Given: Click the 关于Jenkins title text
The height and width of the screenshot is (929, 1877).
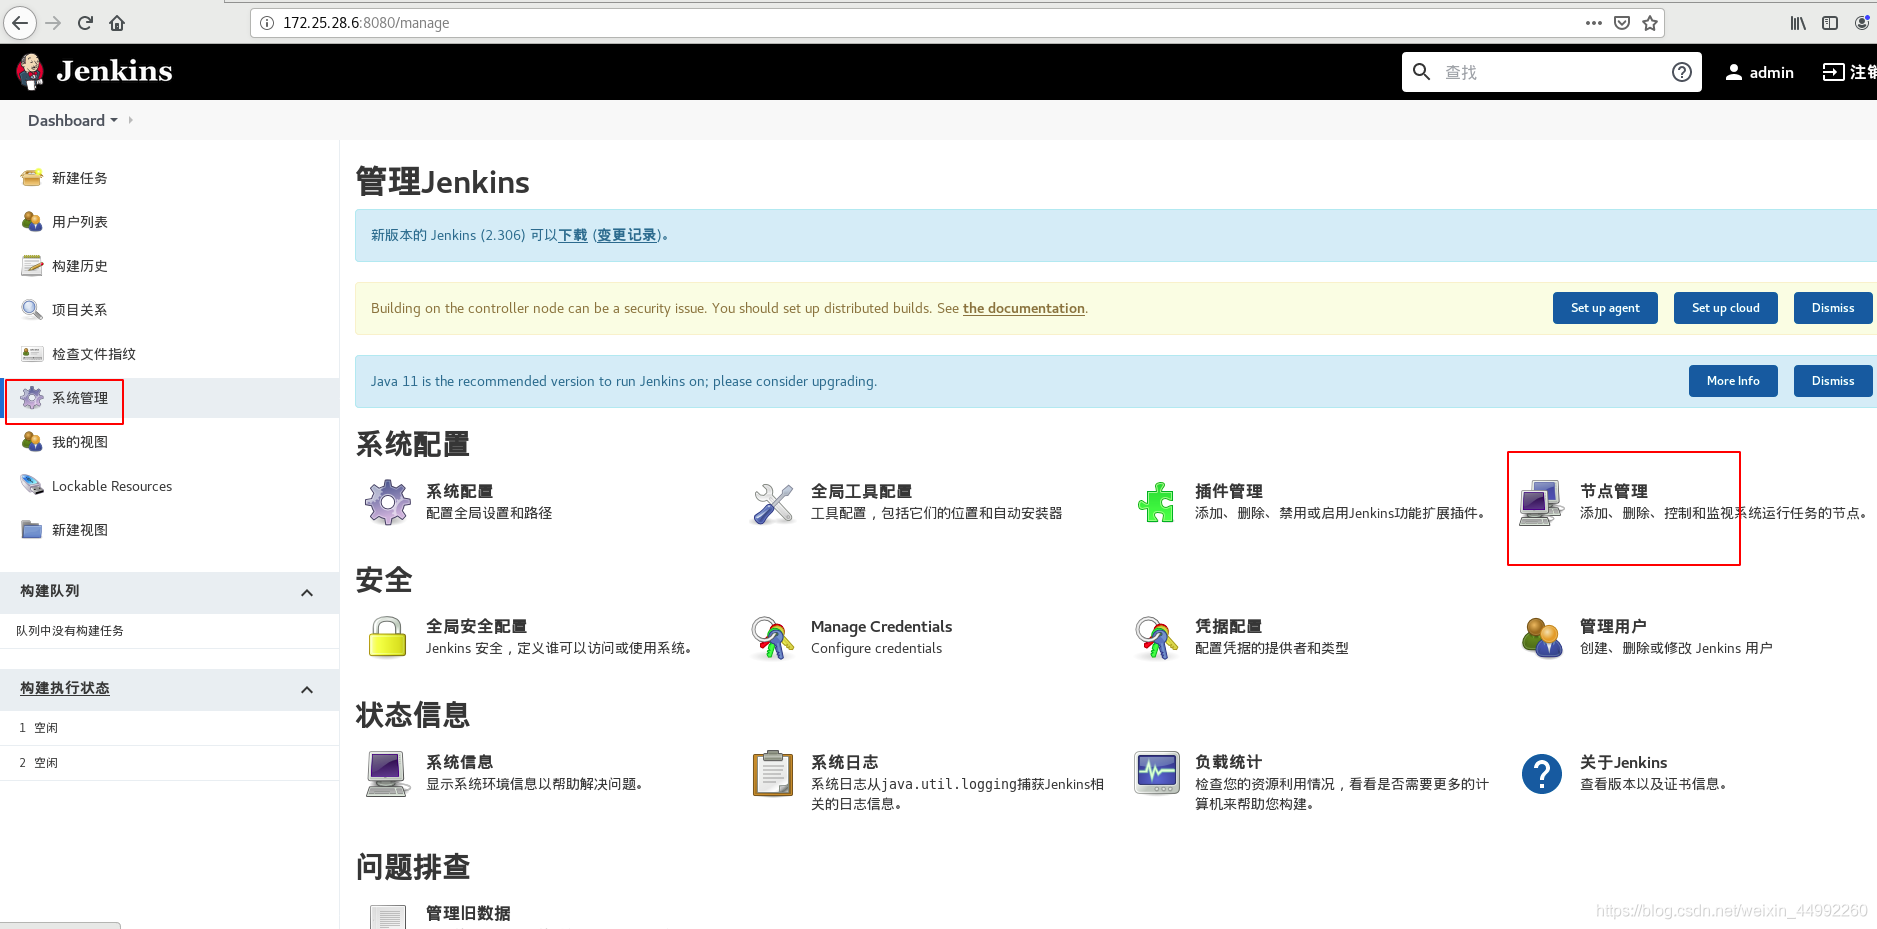Looking at the screenshot, I should point(1623,762).
